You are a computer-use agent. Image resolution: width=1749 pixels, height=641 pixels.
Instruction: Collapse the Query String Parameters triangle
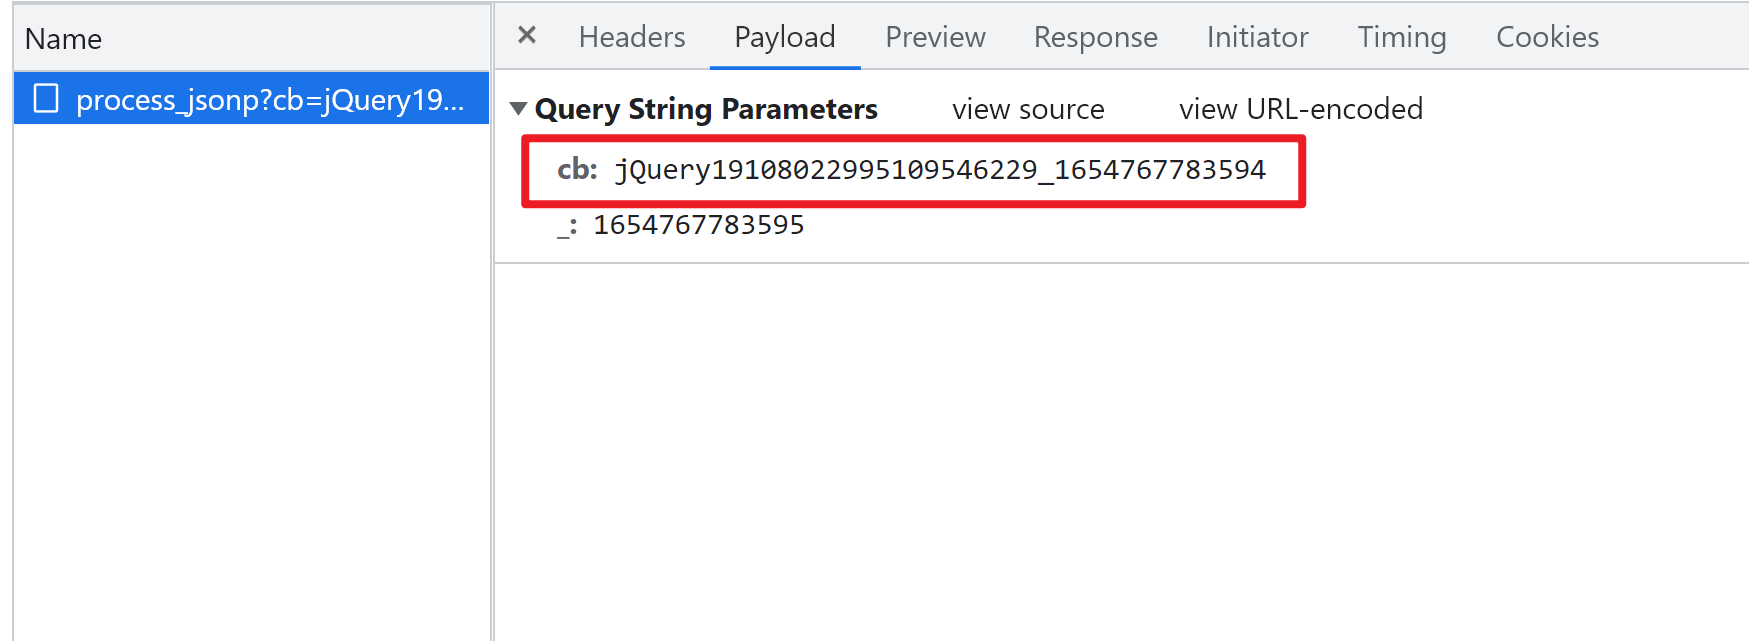[518, 108]
